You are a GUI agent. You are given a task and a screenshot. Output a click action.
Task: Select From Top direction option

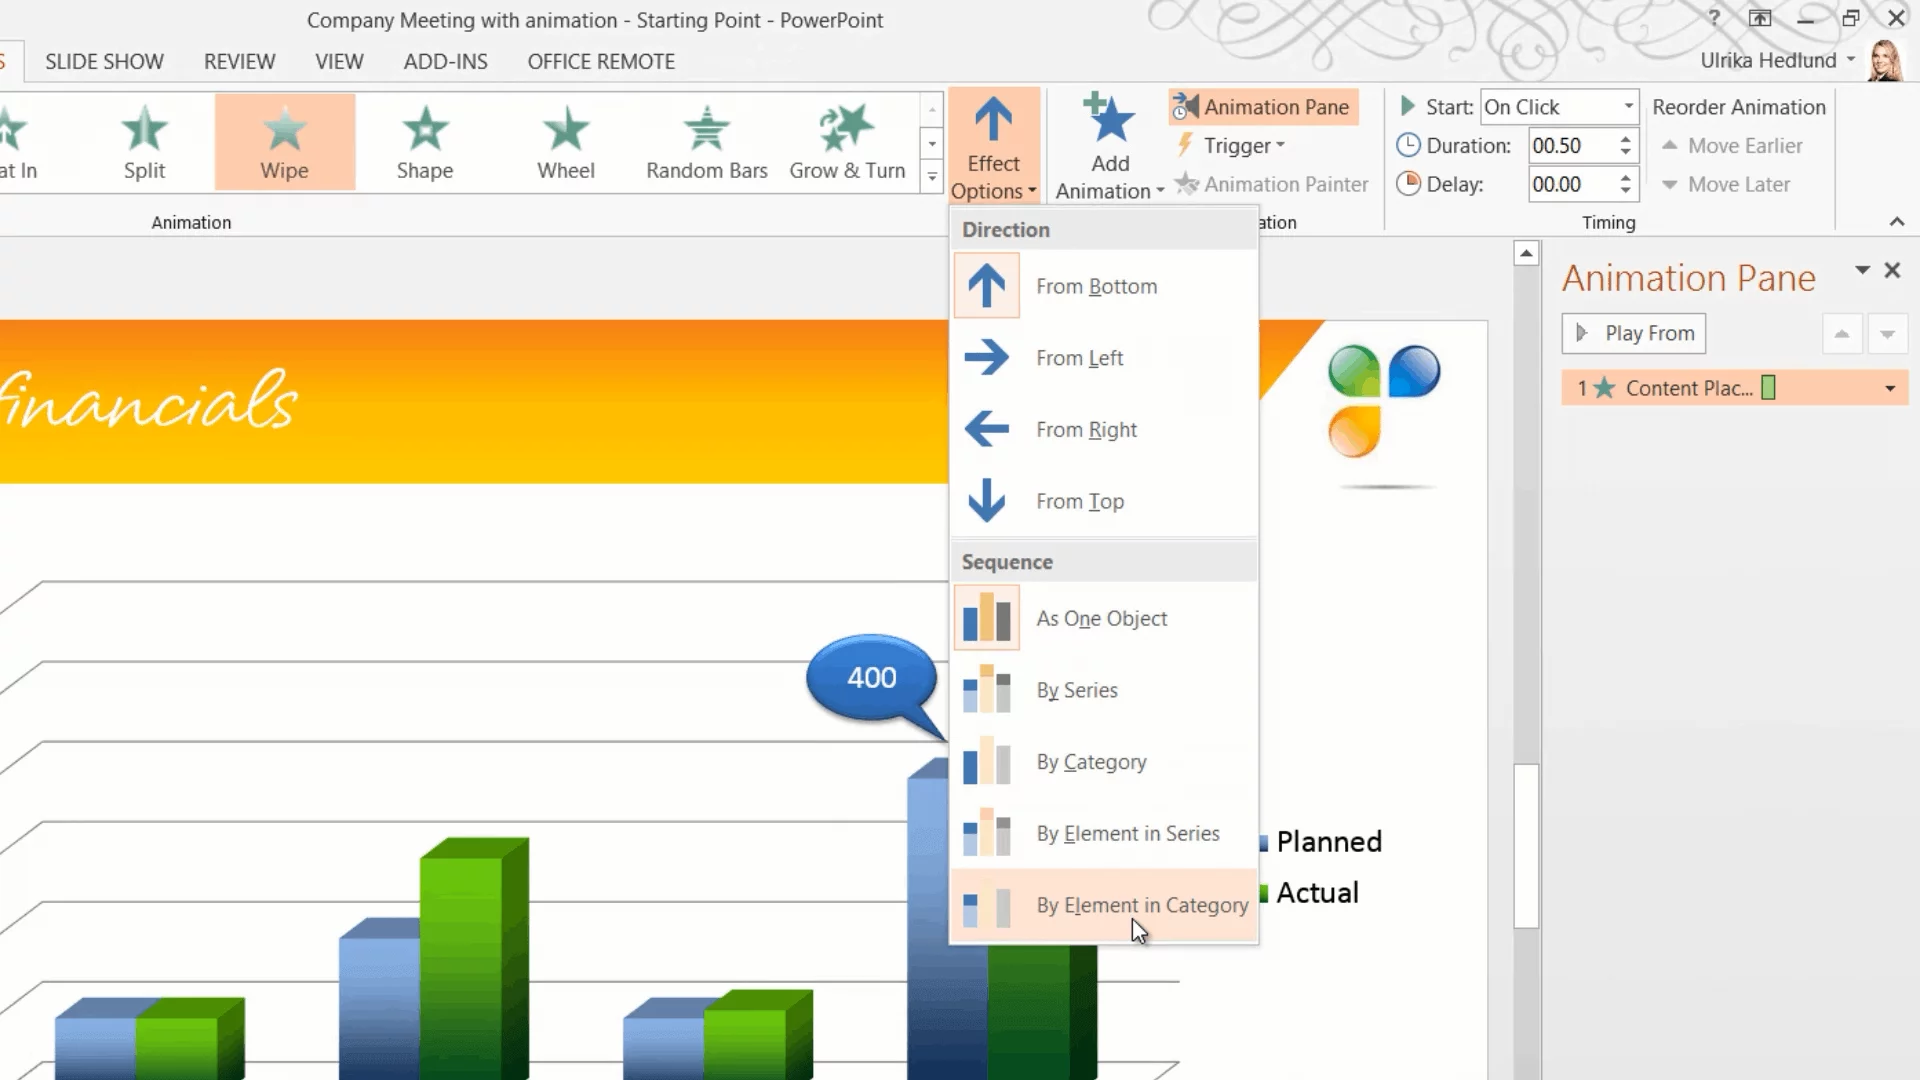pyautogui.click(x=1079, y=501)
